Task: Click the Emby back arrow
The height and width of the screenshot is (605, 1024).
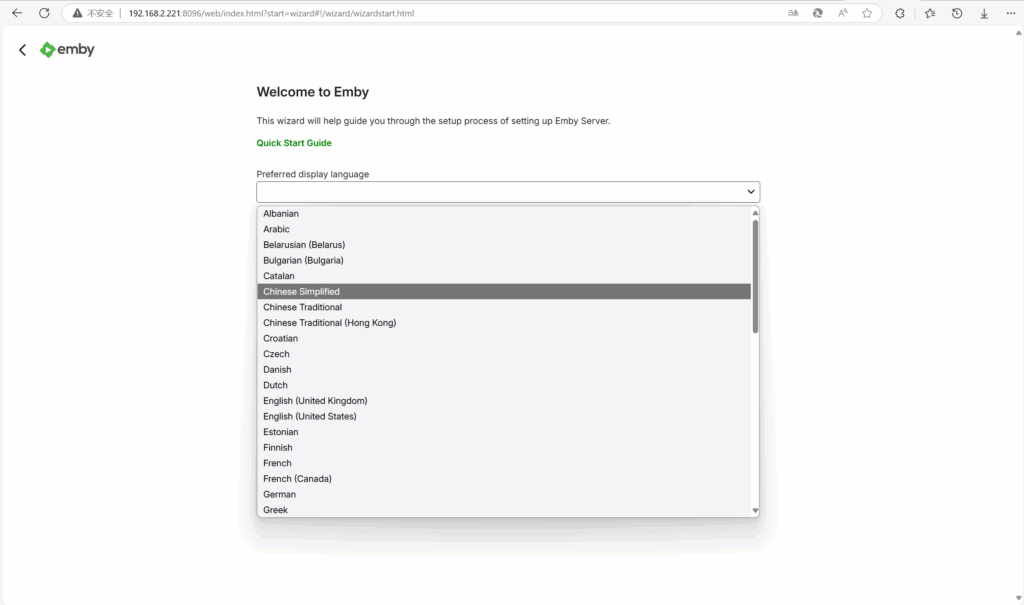Action: [22, 50]
